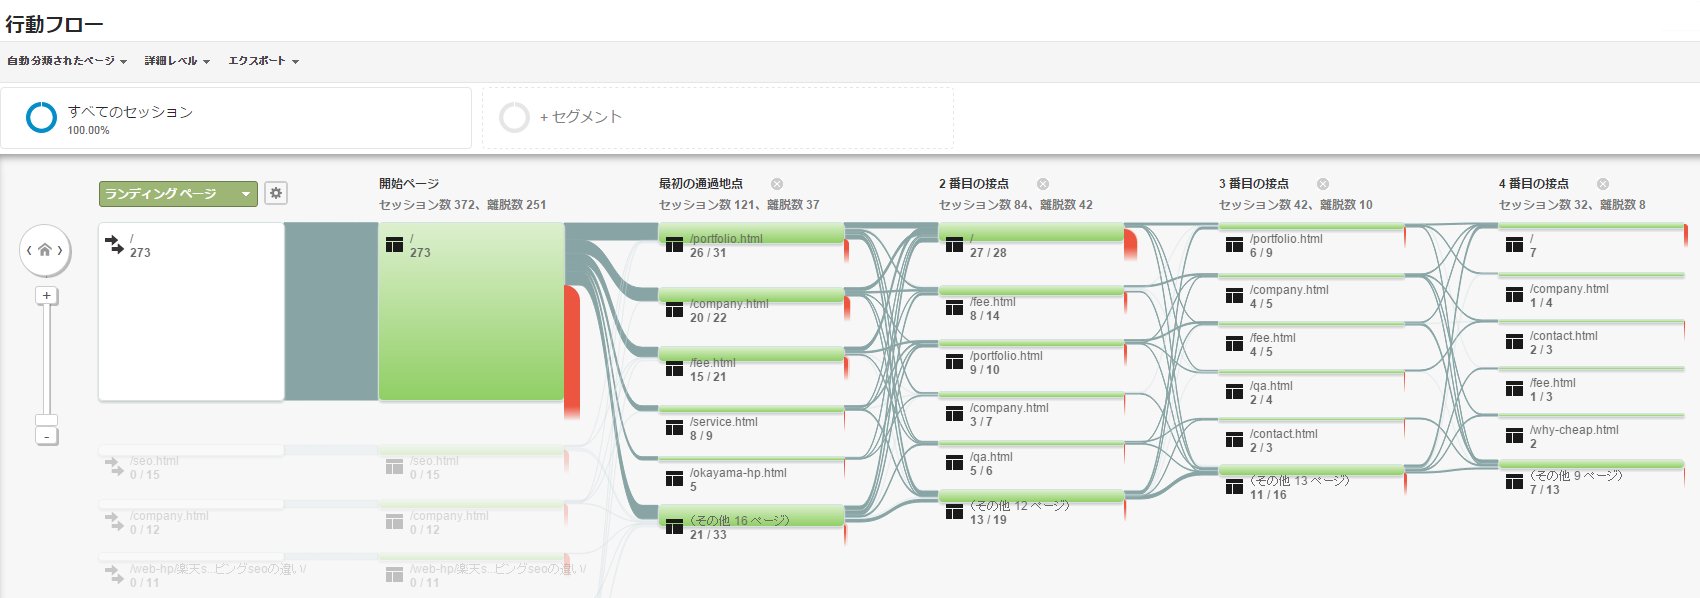Image resolution: width=1700 pixels, height=598 pixels.
Task: Open the 自動分類されたページ menu
Action: [67, 61]
